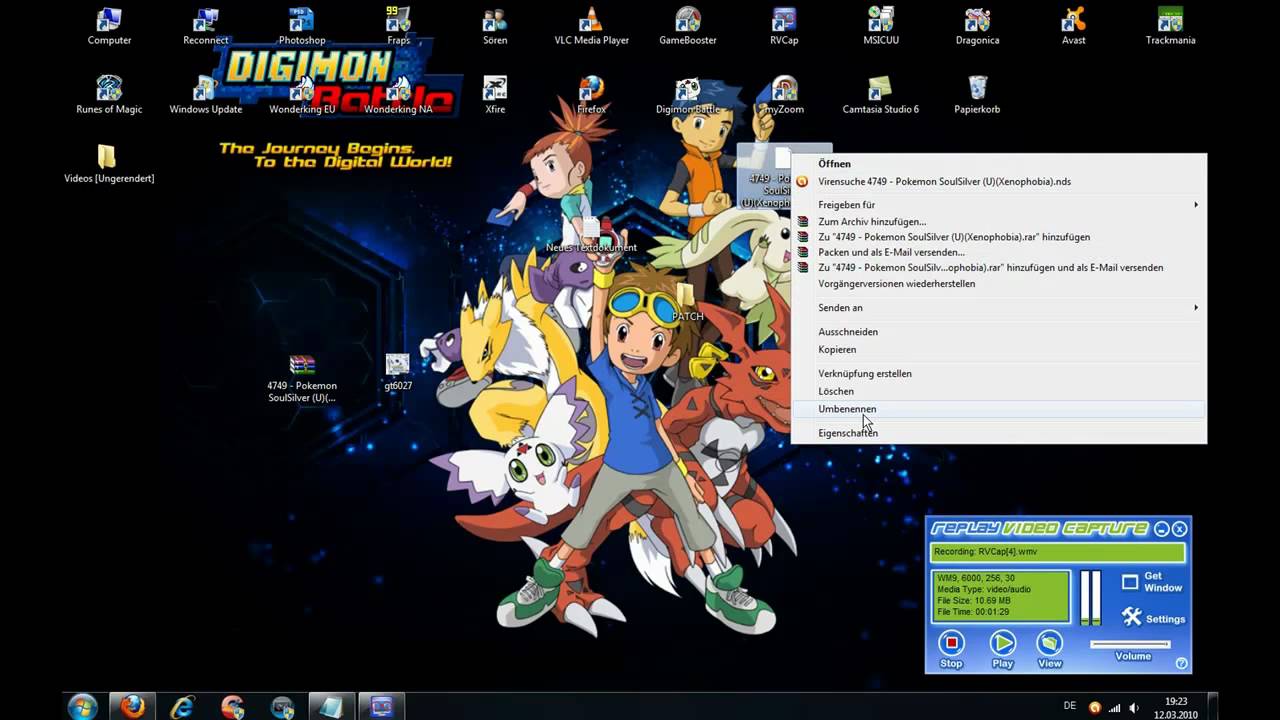
Task: Select the Pokemon SoulSilver rar archive icon
Action: click(x=302, y=378)
